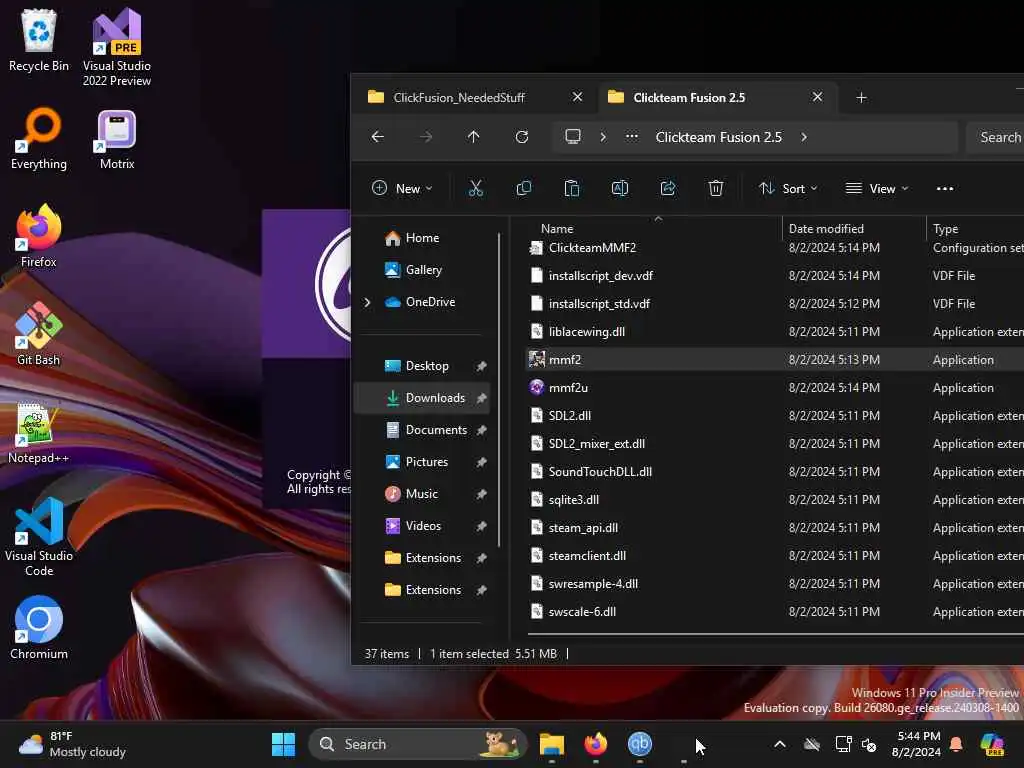The image size is (1024, 768).
Task: Click chevron after the monitor breadcrumb icon
Action: (603, 137)
